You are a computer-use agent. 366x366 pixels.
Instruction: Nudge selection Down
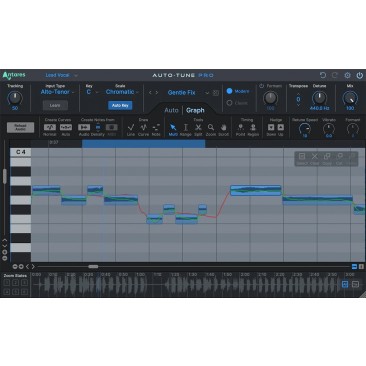(x=271, y=127)
